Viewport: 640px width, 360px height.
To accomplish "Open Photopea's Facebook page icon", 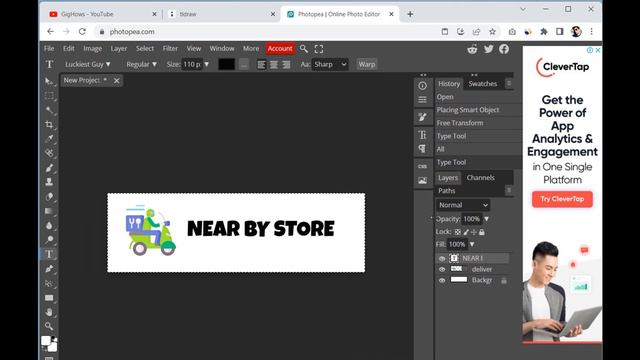I will pos(504,49).
